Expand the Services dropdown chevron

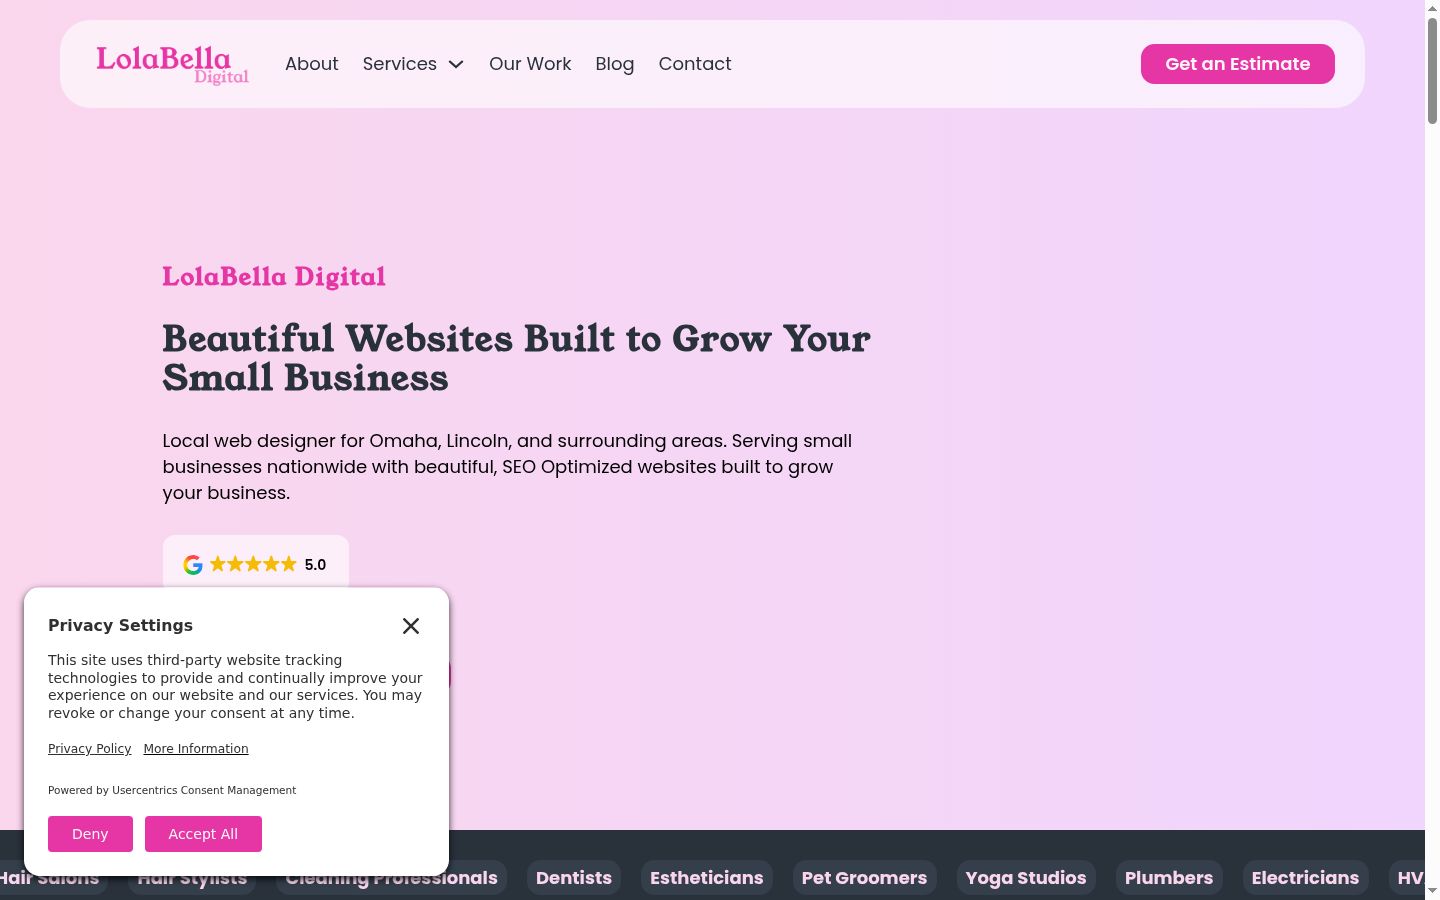pos(456,64)
